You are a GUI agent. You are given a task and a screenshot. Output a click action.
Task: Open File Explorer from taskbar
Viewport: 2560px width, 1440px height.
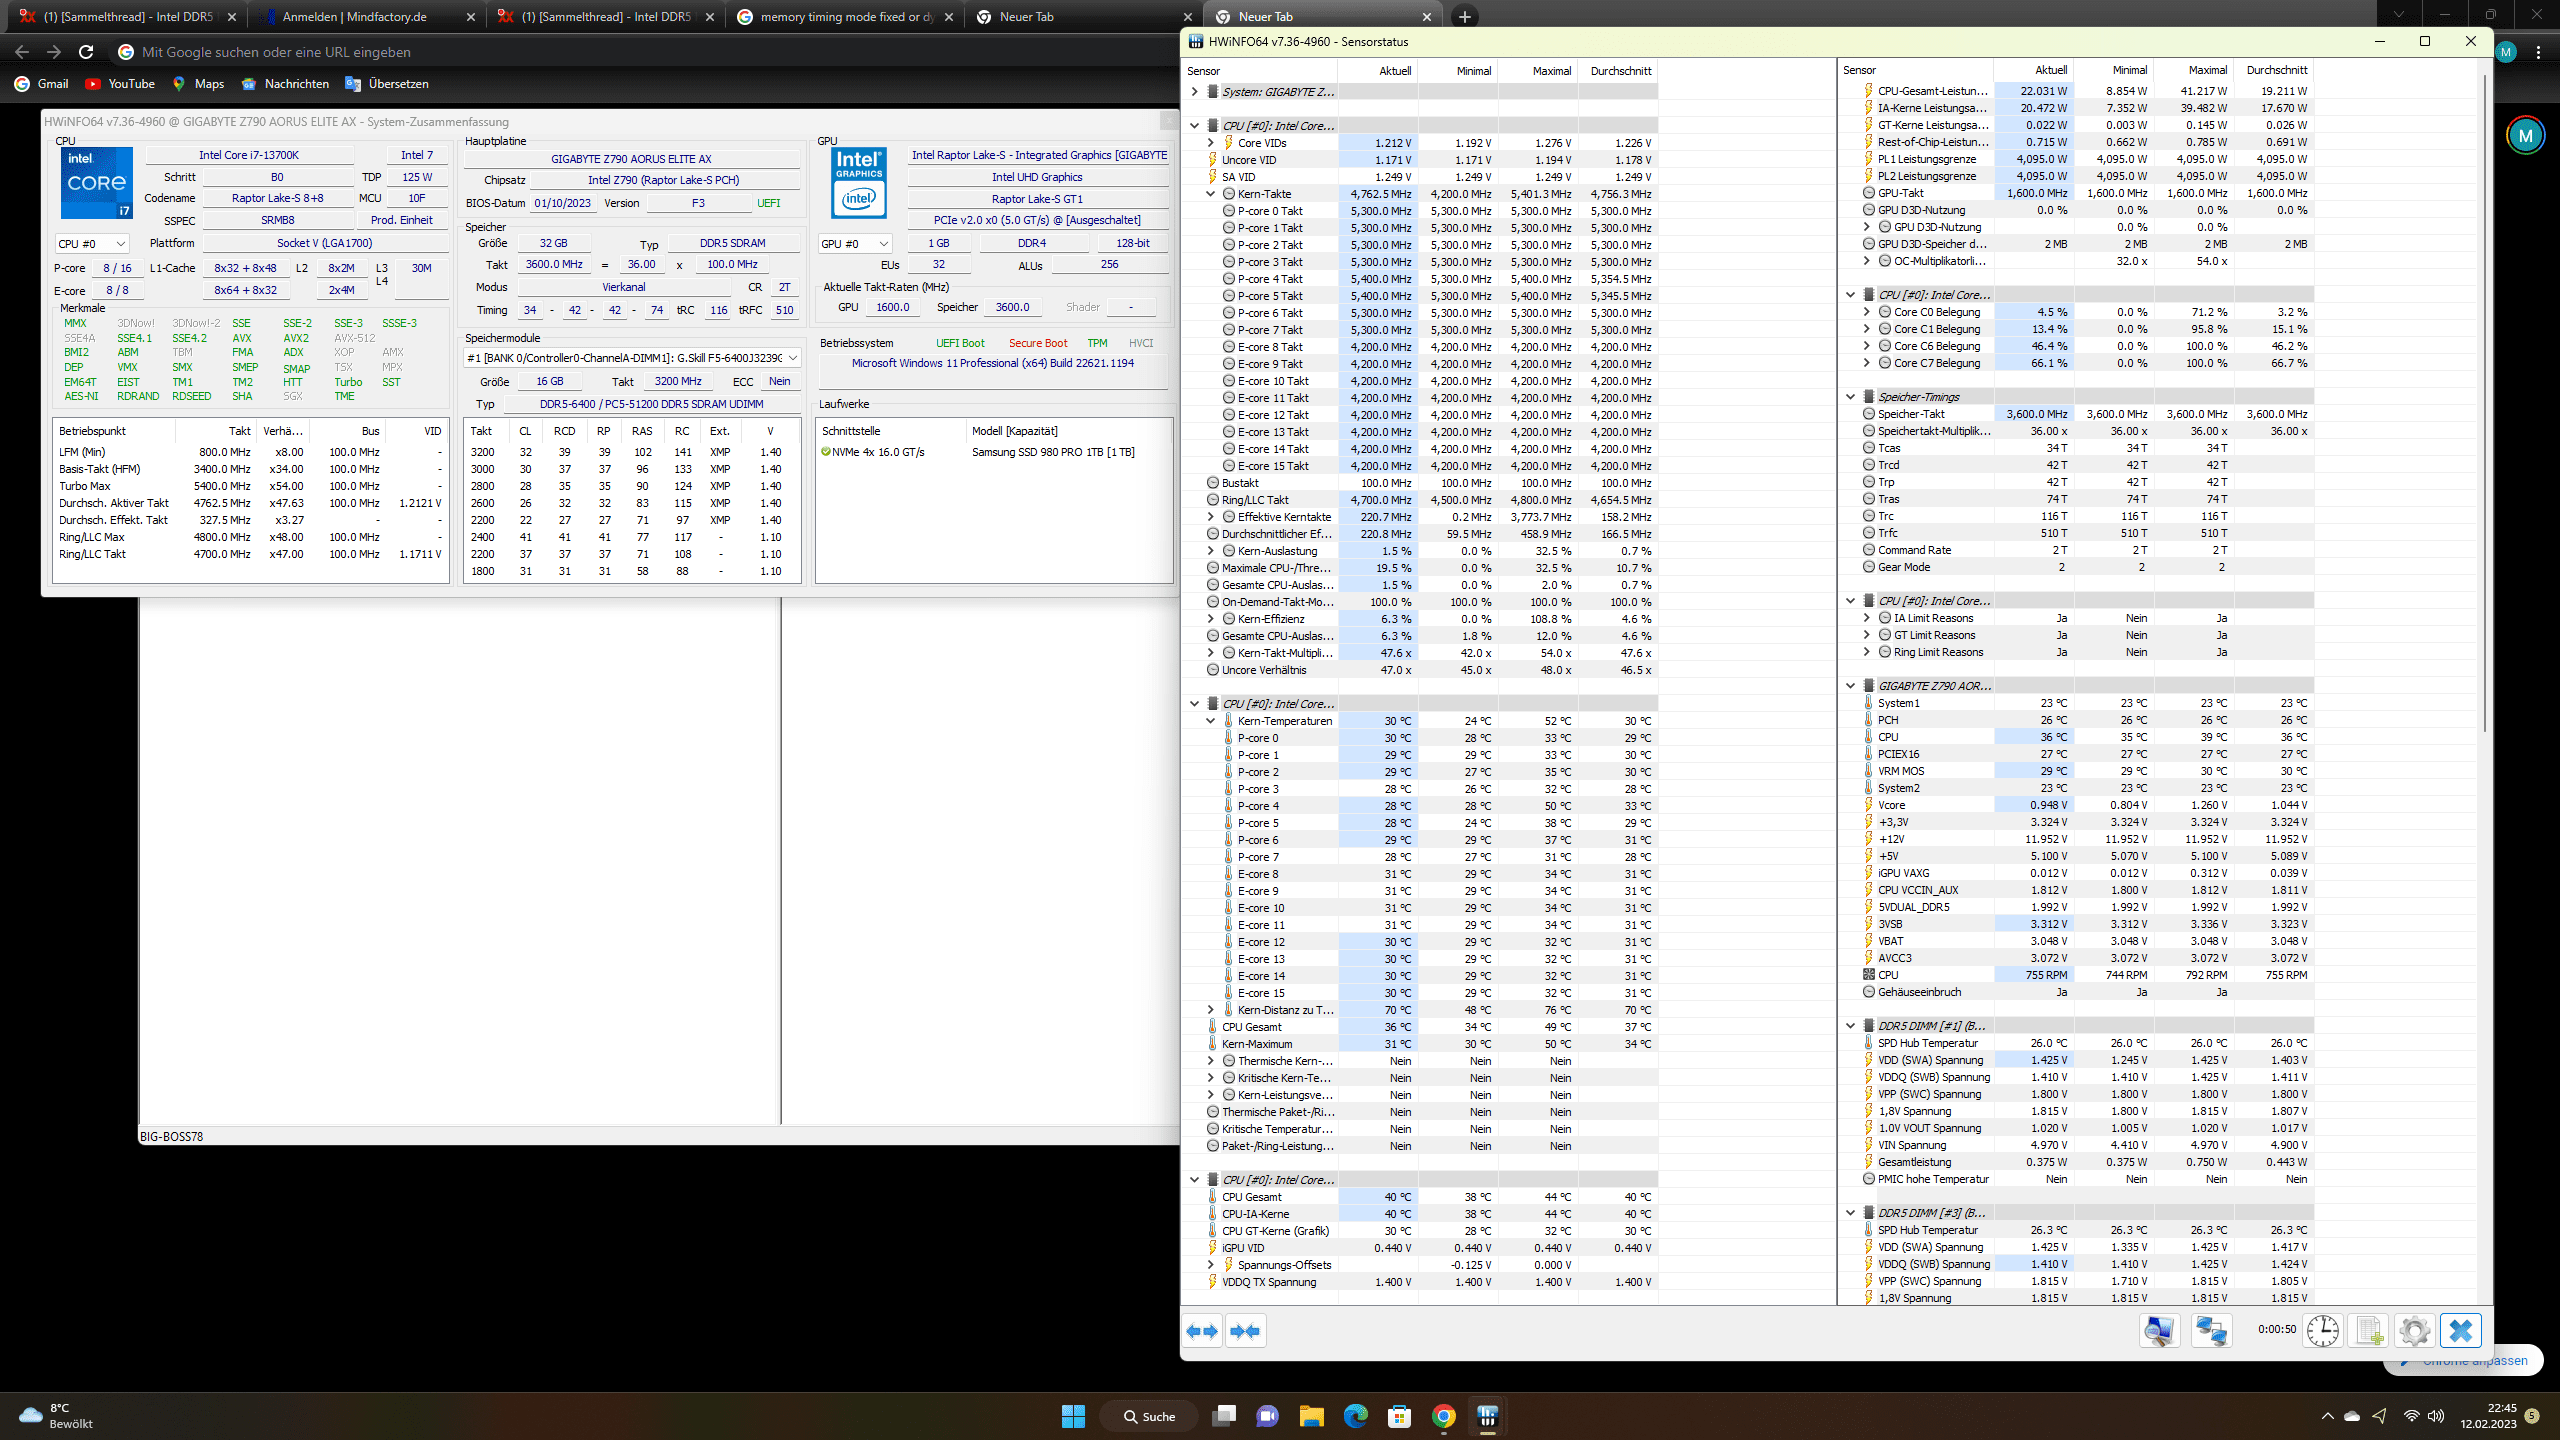tap(1311, 1416)
